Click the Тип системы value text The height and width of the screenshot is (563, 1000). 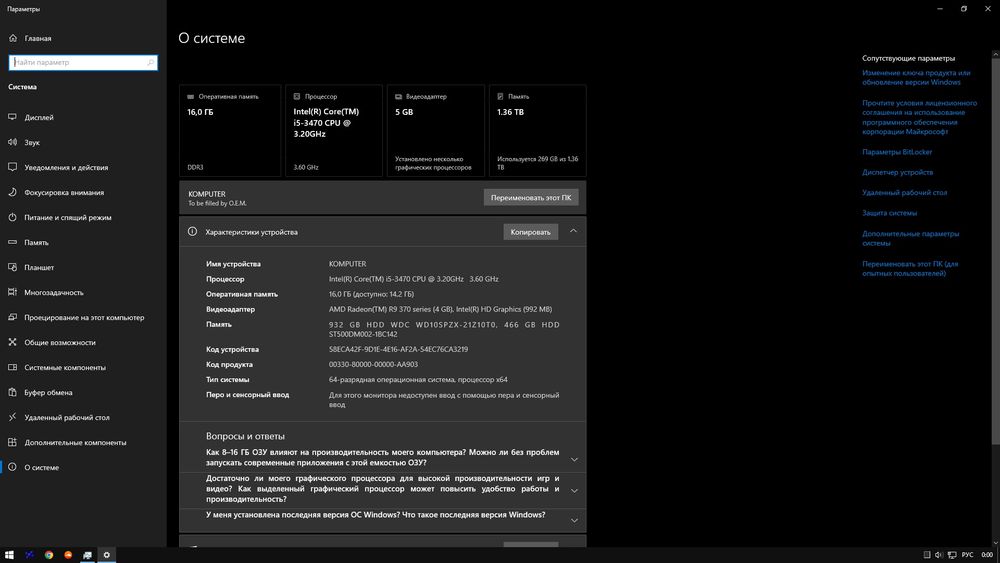(418, 379)
